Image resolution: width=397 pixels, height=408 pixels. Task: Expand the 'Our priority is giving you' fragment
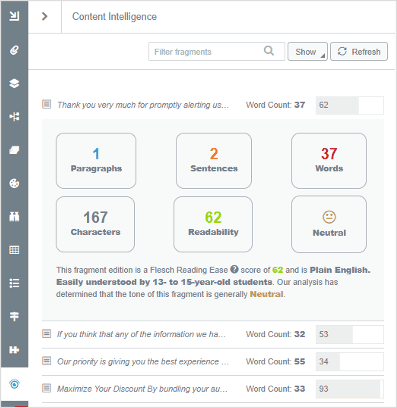(213, 361)
